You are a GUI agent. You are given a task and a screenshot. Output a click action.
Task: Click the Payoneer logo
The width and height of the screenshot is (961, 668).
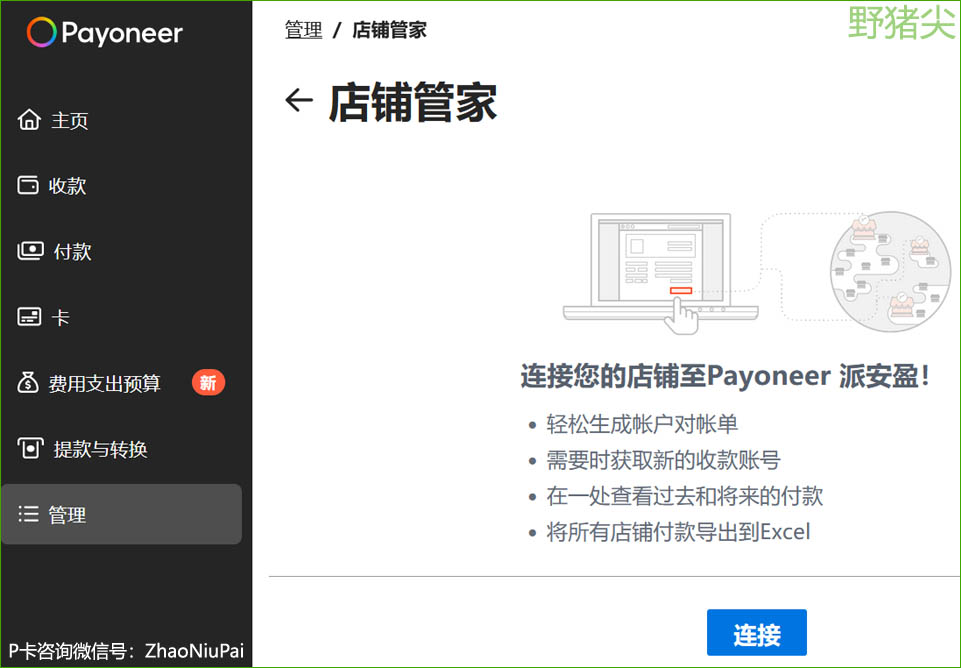104,32
